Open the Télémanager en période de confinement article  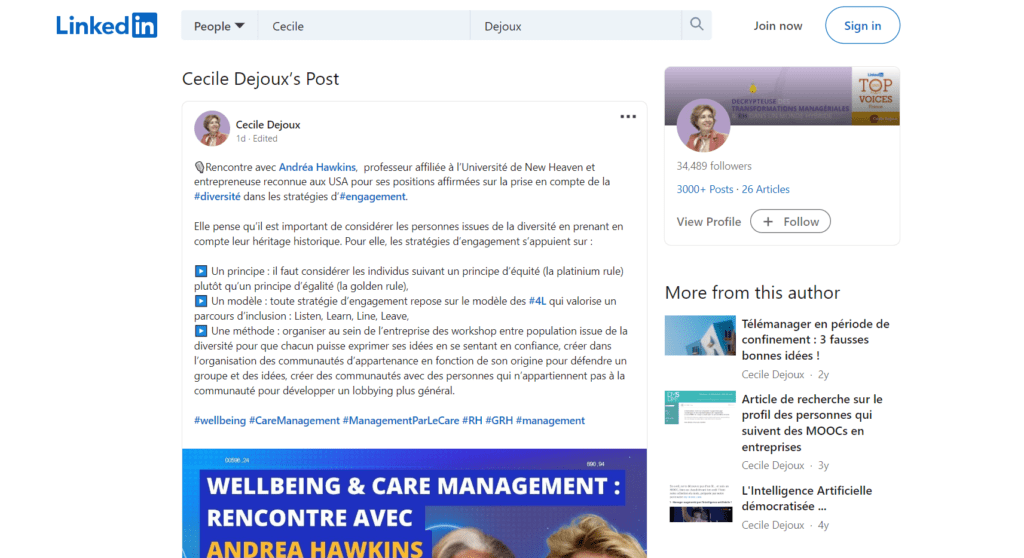click(x=815, y=340)
